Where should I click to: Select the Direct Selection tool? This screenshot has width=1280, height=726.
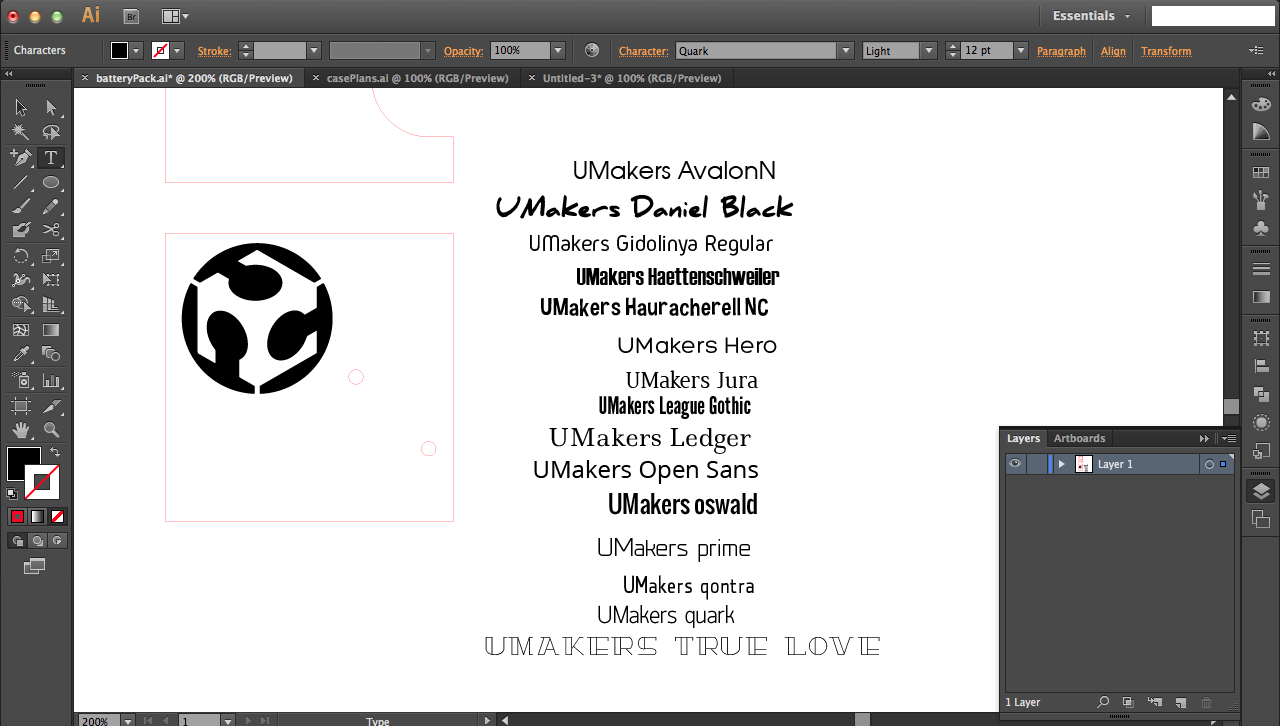pos(51,107)
